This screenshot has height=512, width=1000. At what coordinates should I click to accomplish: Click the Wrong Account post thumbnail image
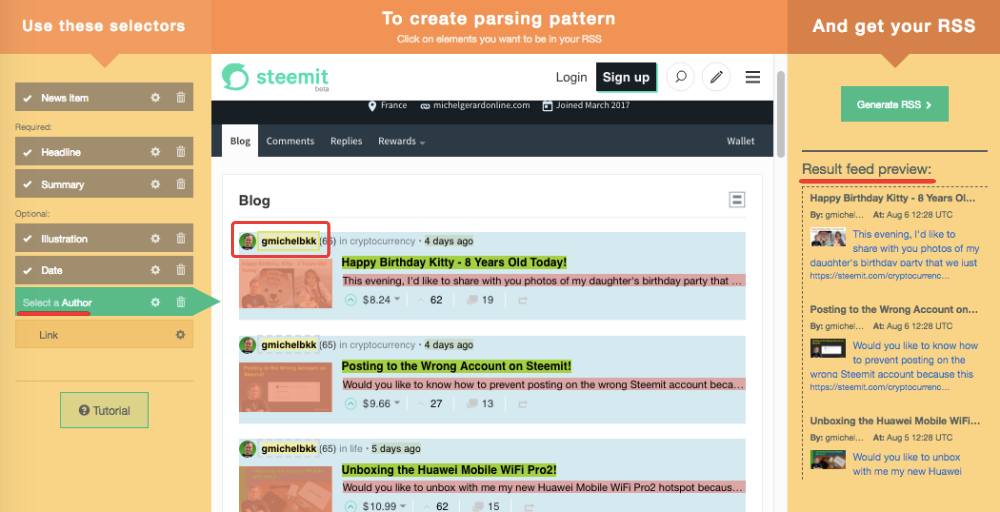[x=286, y=387]
